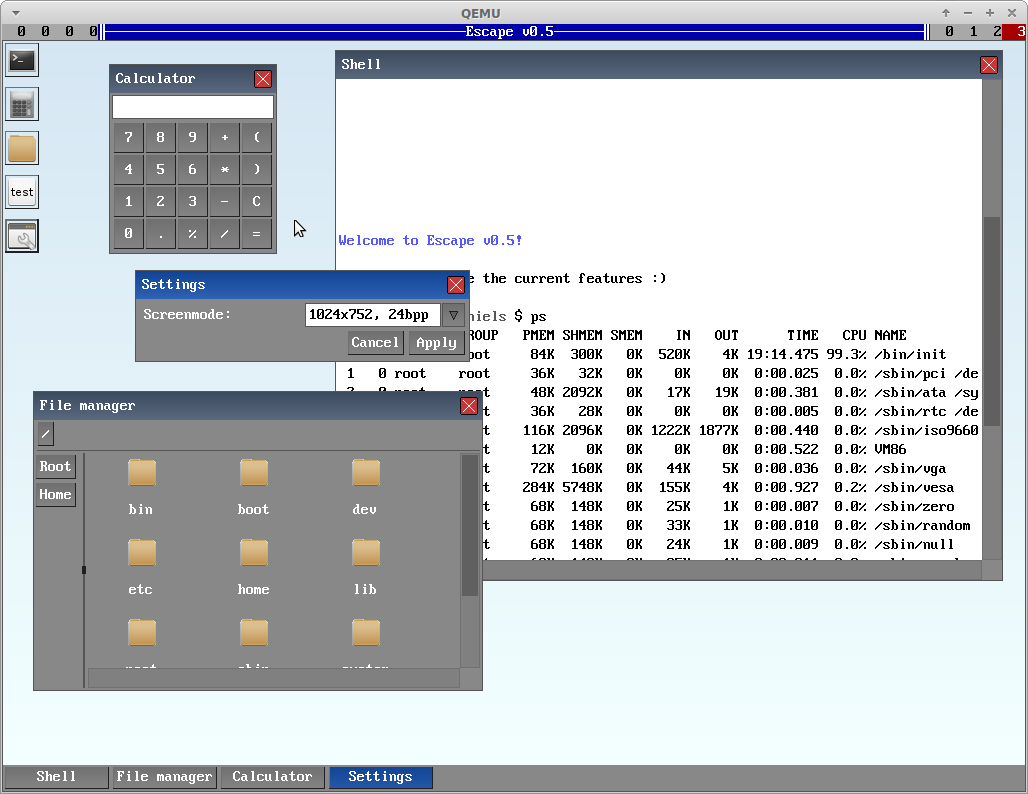Open the settings wrench desktop icon
The image size is (1028, 794).
(22, 236)
